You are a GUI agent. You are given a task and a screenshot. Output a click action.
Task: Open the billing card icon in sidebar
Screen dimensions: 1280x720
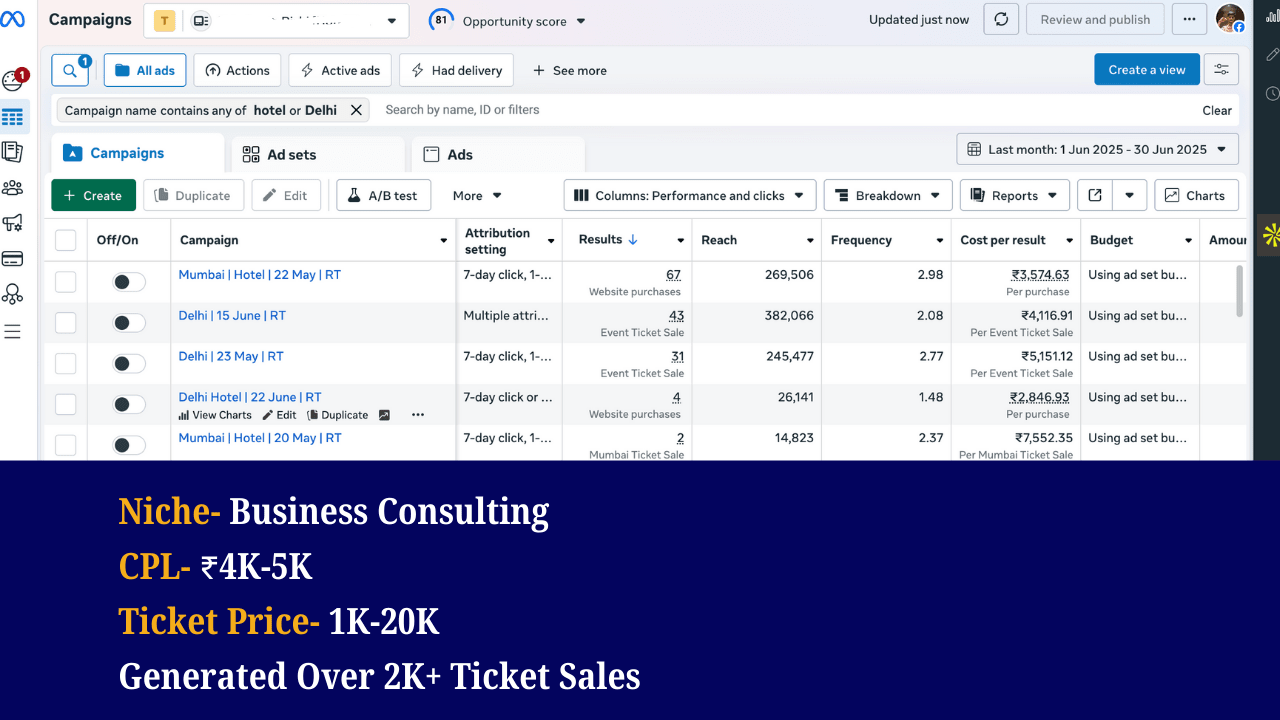coord(13,259)
